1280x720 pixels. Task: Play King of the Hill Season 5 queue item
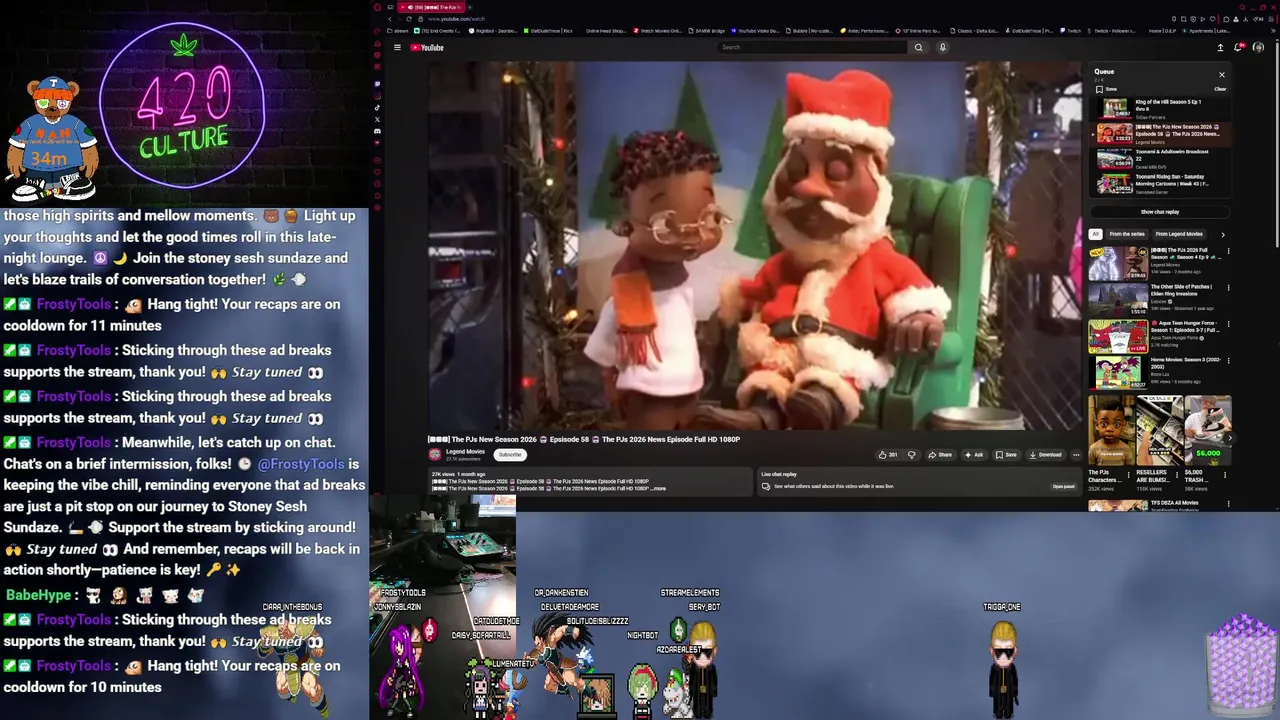1160,107
